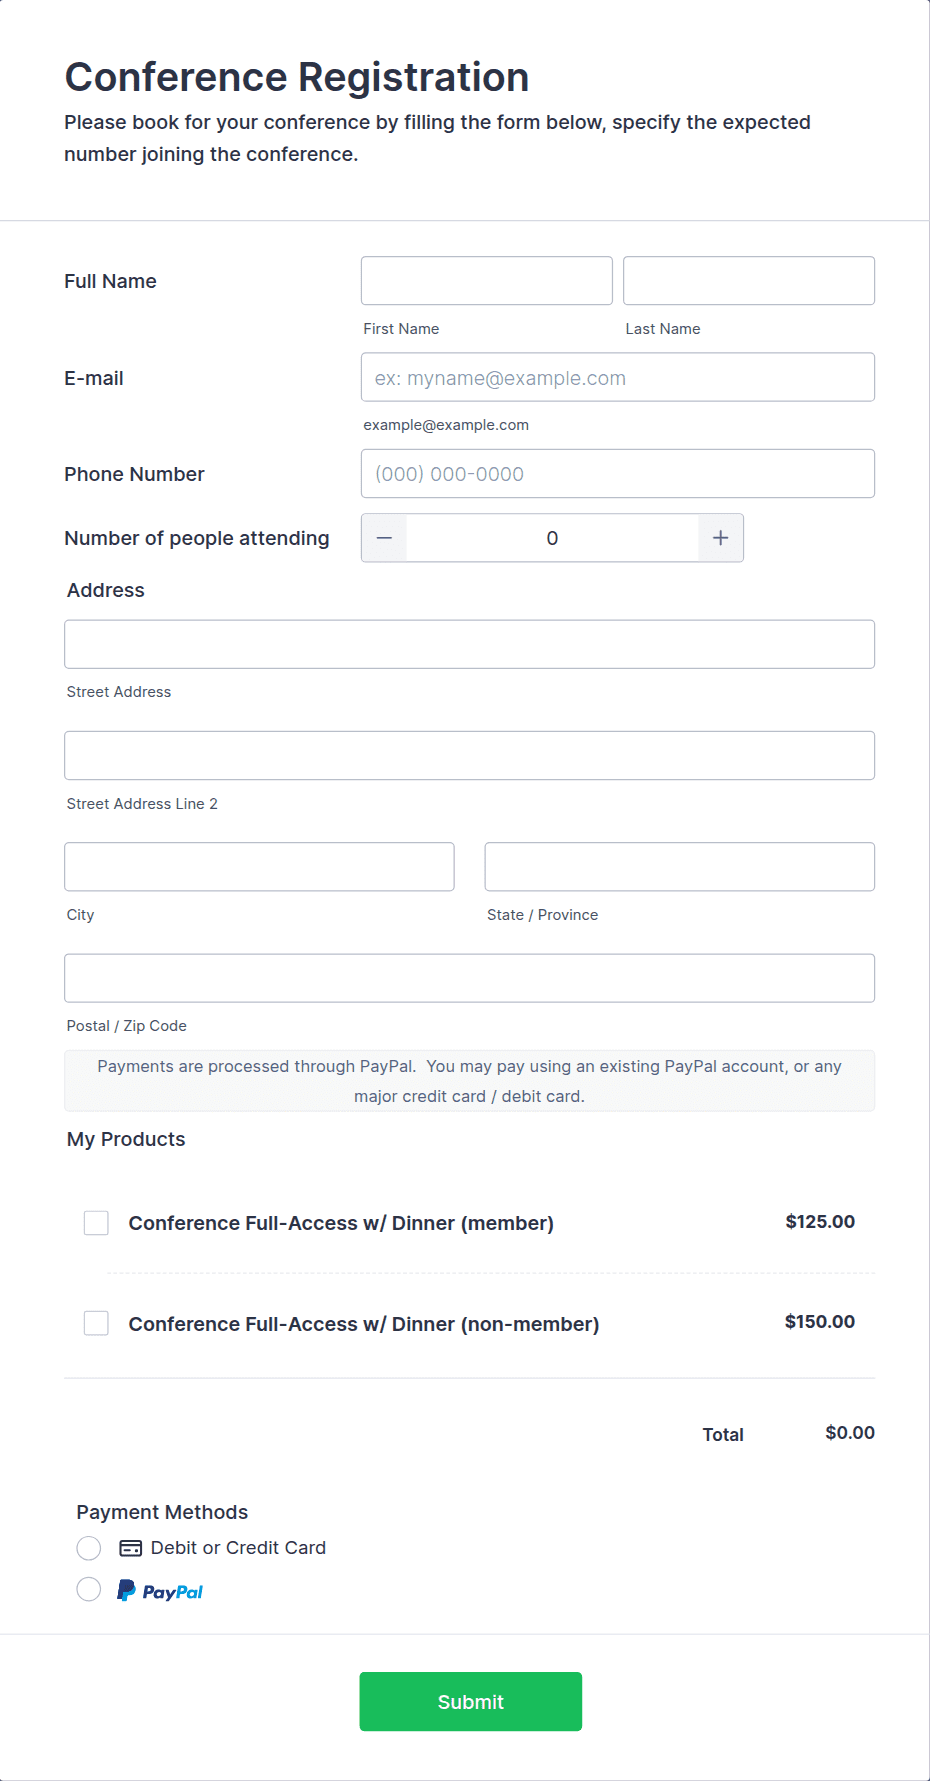Screen dimensions: 930x1781
Task: Check the Conference Full-Access w/ Dinner (non-member) product
Action: [96, 1322]
